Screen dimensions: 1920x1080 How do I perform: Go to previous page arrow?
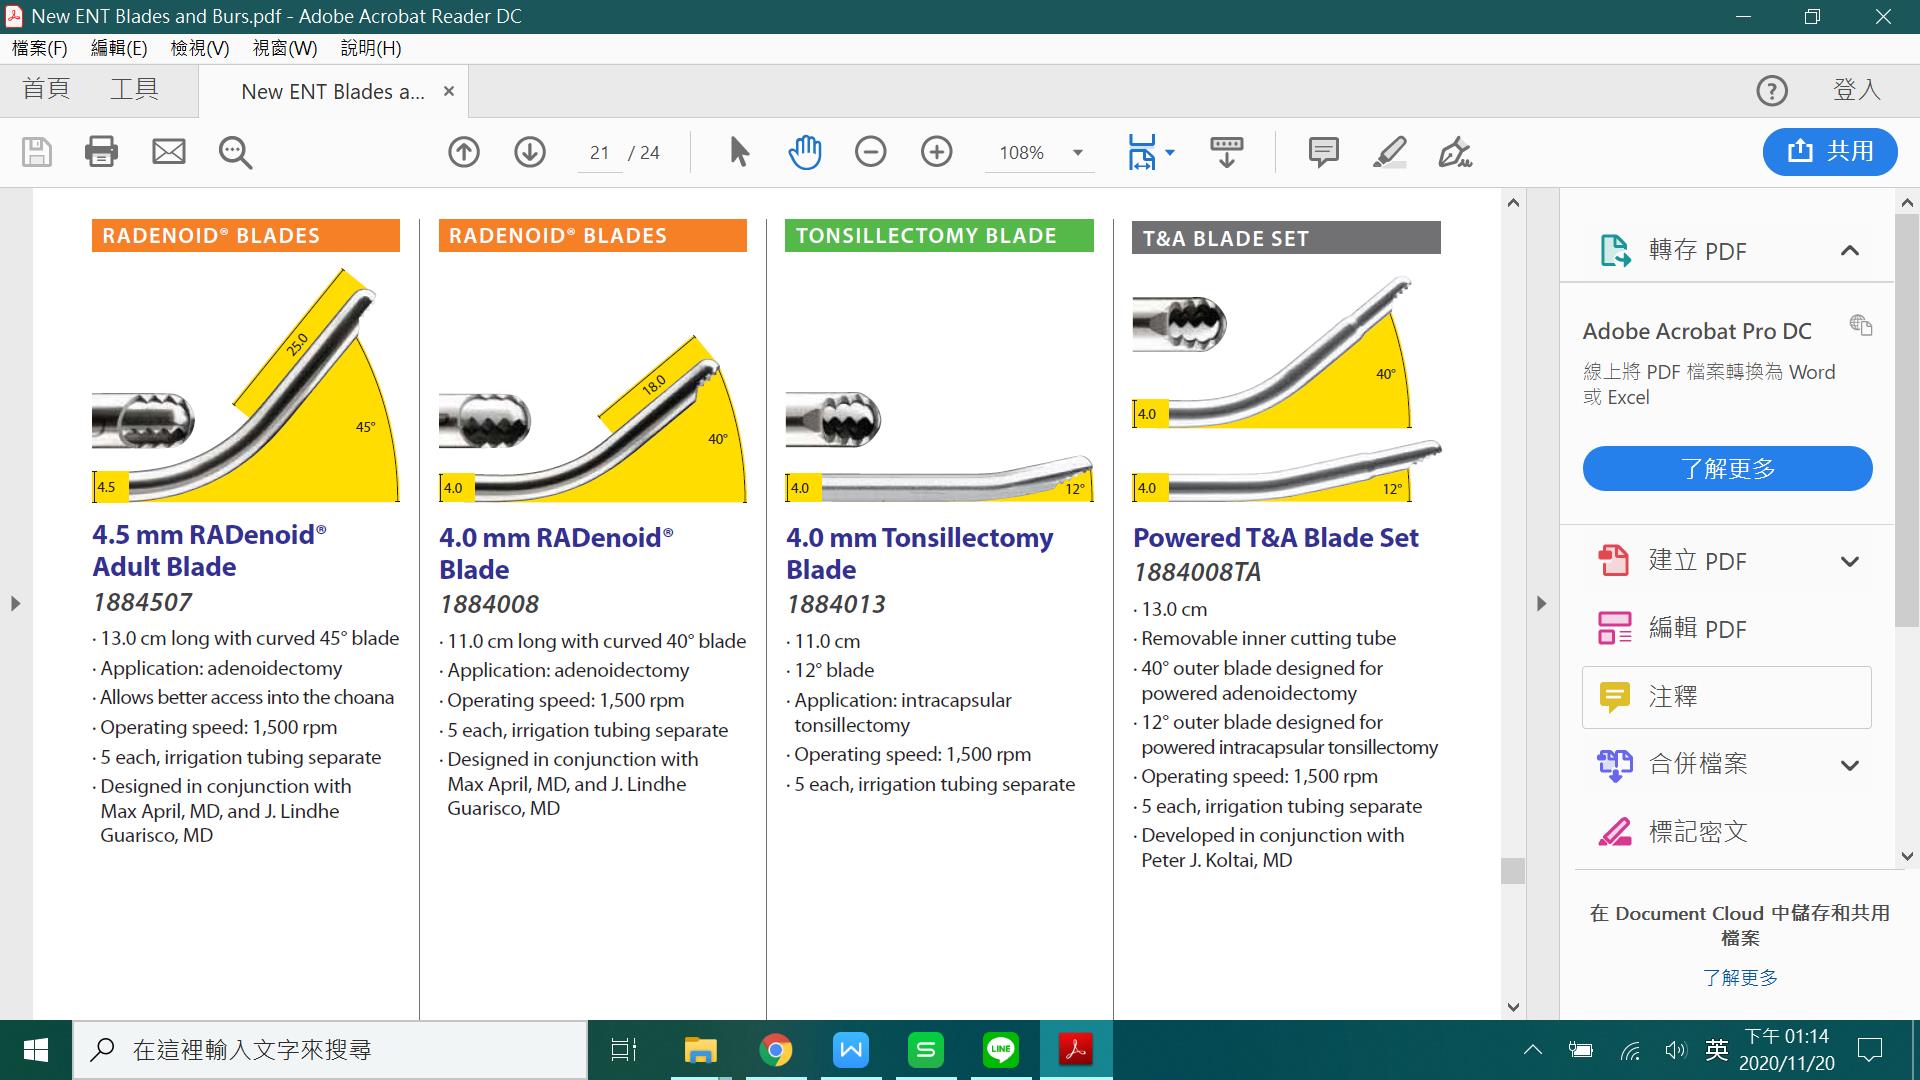(464, 152)
